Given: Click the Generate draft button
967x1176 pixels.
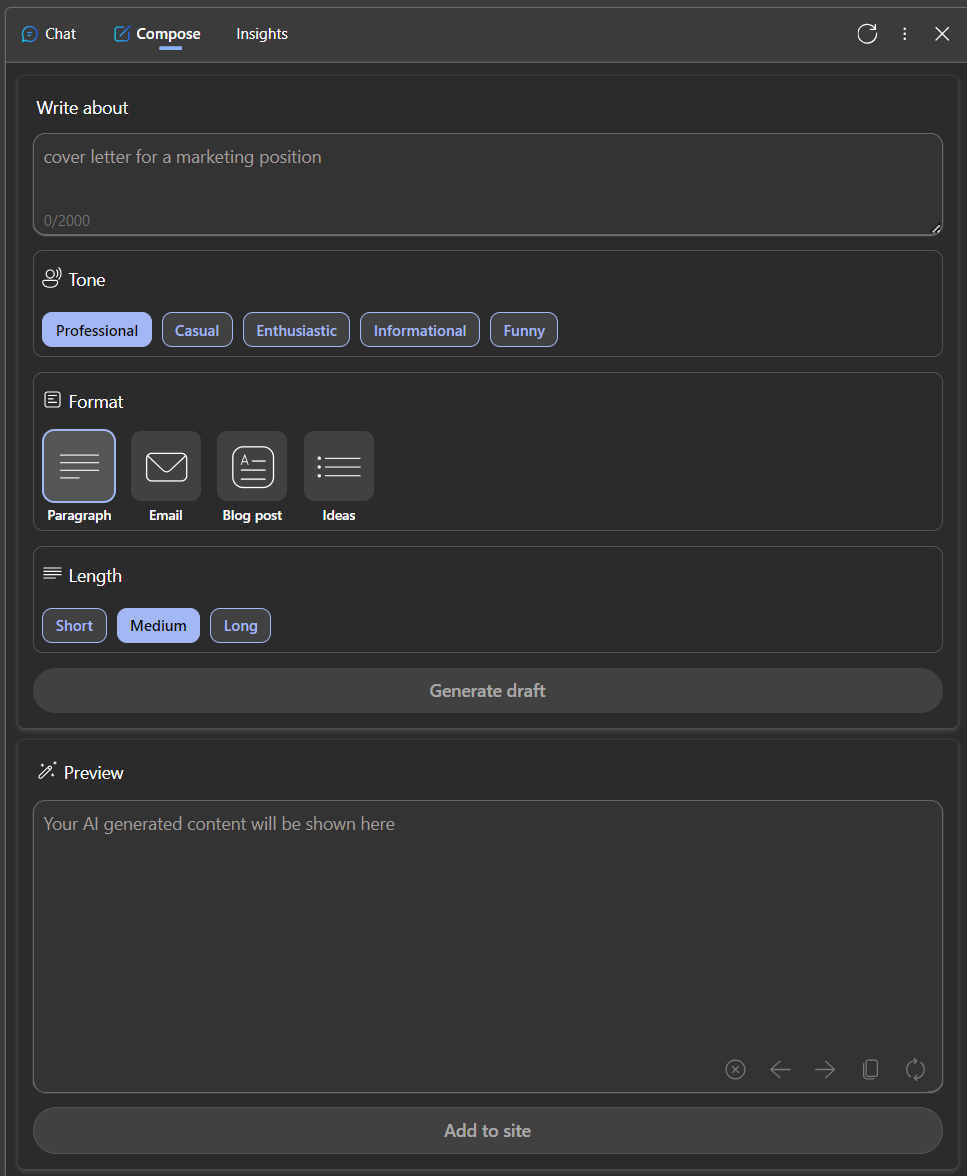Looking at the screenshot, I should point(488,691).
